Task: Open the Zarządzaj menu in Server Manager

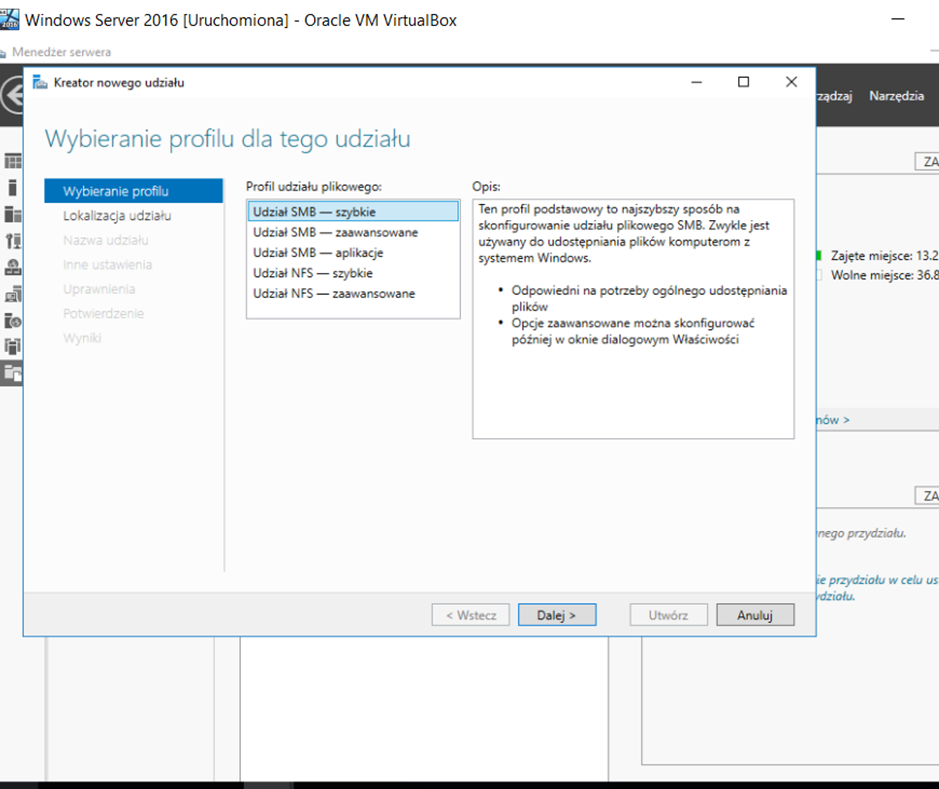Action: [x=834, y=96]
